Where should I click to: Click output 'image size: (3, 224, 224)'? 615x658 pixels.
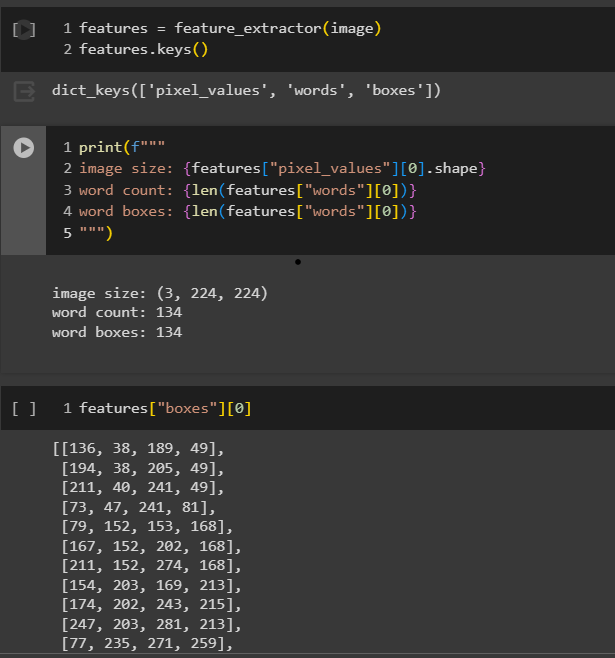[x=160, y=293]
